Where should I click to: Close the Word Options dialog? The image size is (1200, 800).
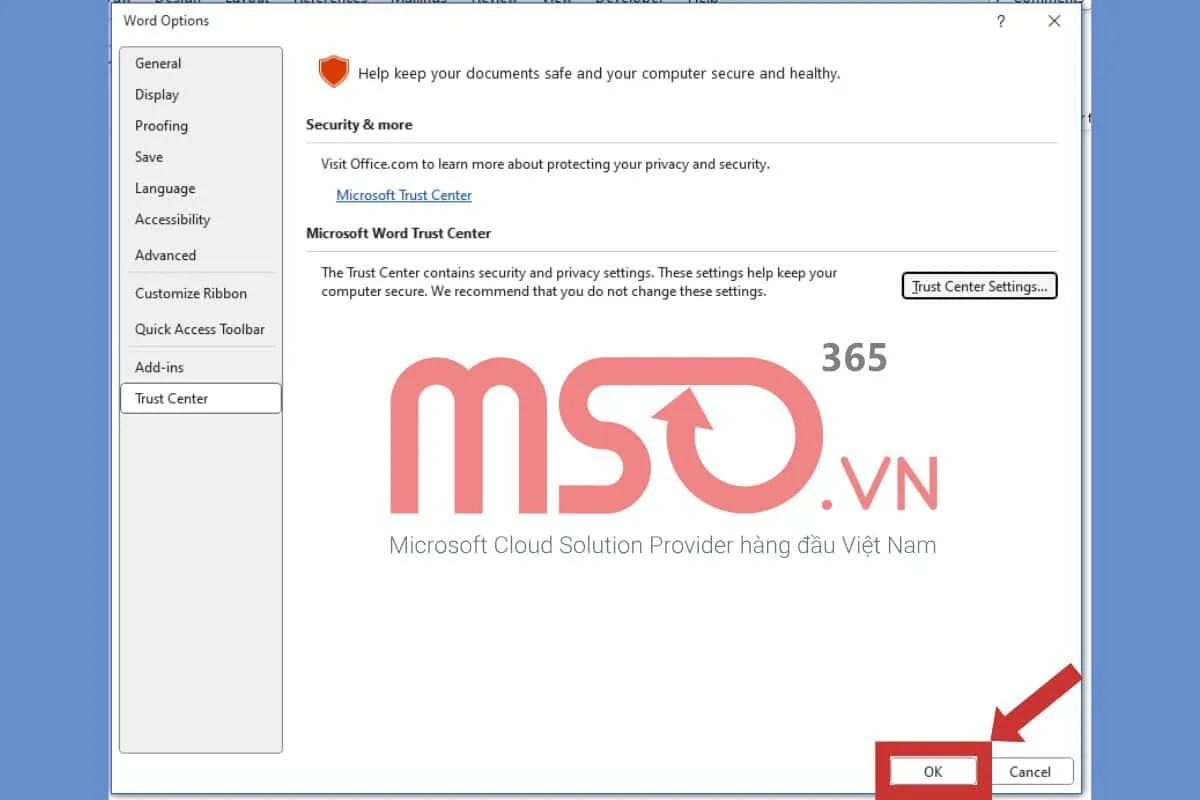1054,21
